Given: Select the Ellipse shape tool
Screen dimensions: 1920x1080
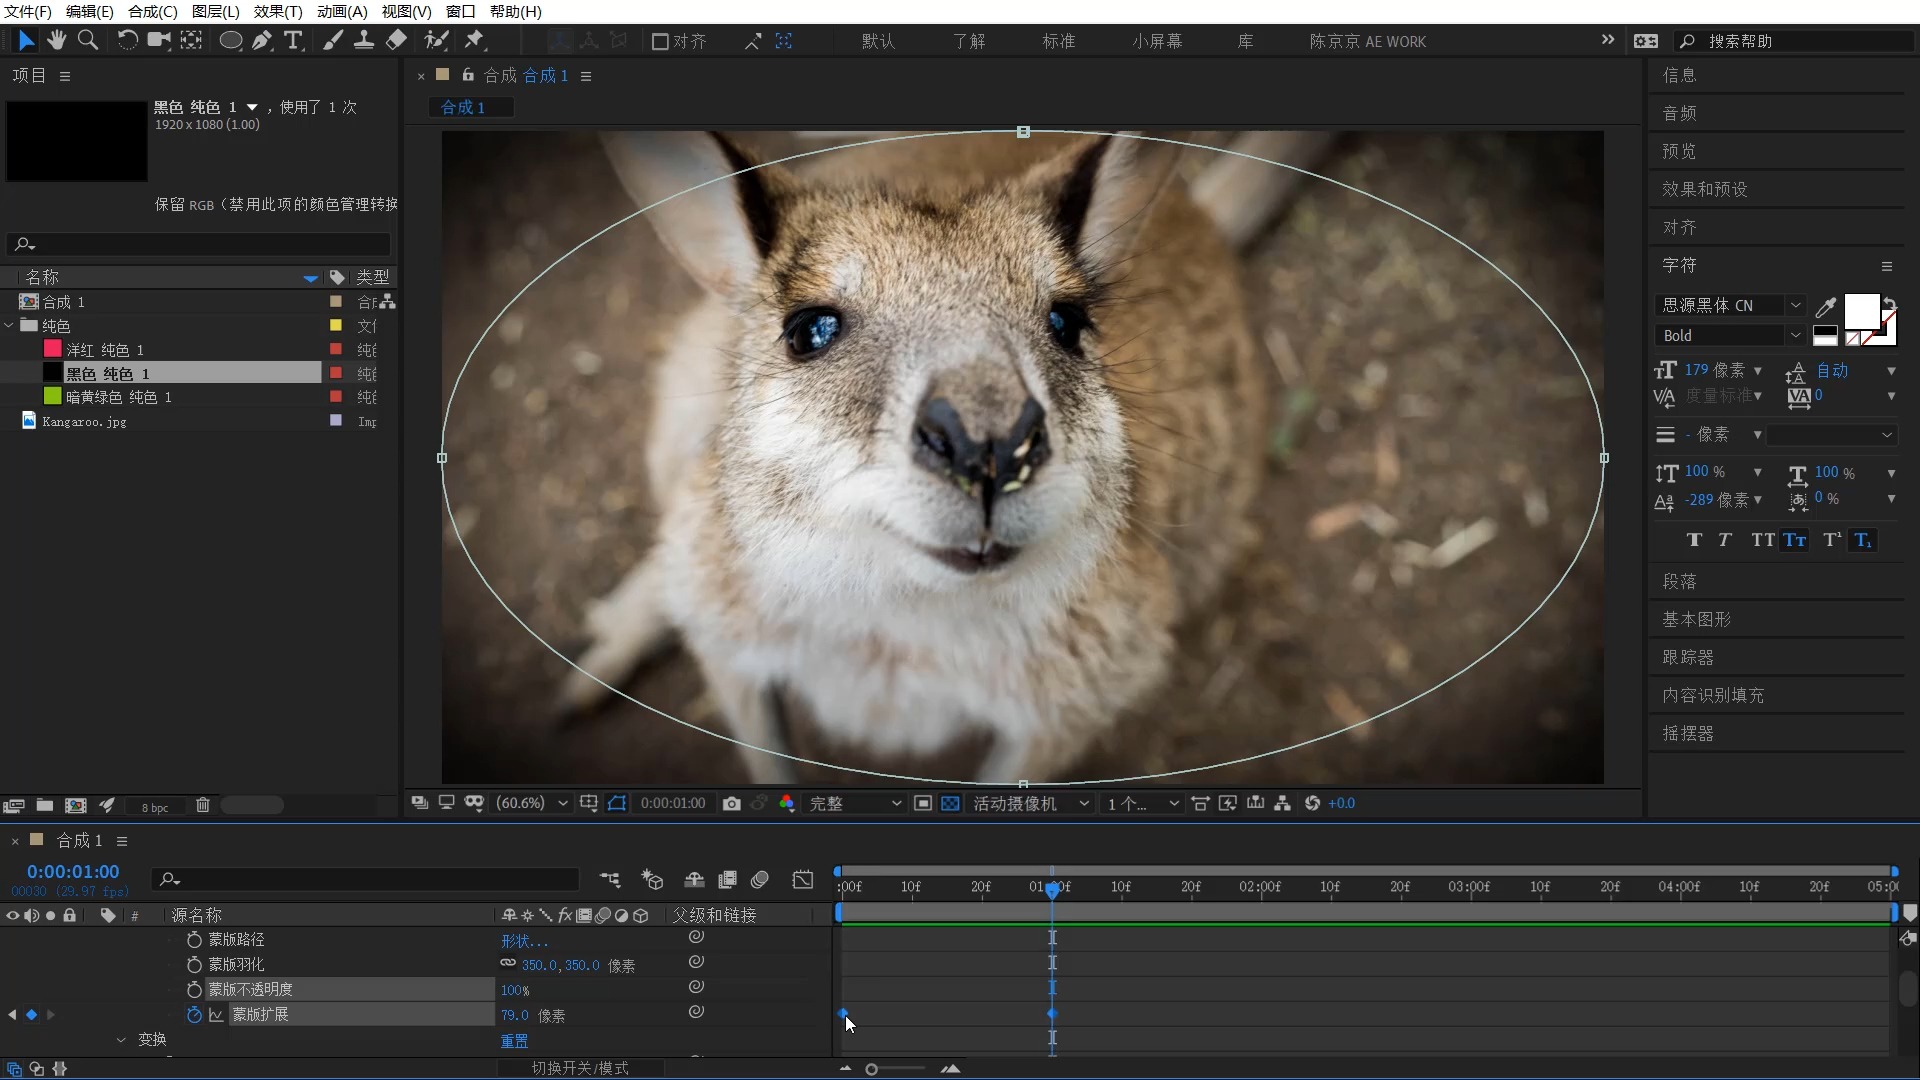Looking at the screenshot, I should pos(230,40).
